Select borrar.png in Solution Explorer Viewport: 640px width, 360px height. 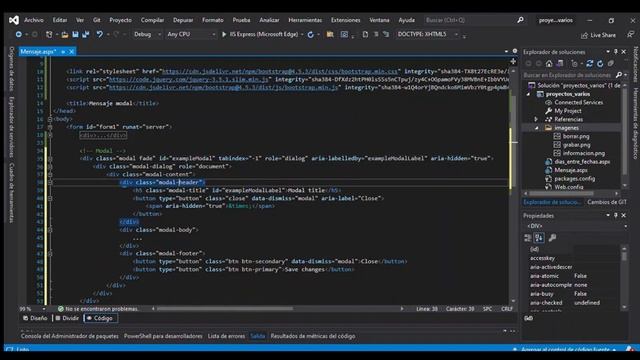tap(576, 136)
